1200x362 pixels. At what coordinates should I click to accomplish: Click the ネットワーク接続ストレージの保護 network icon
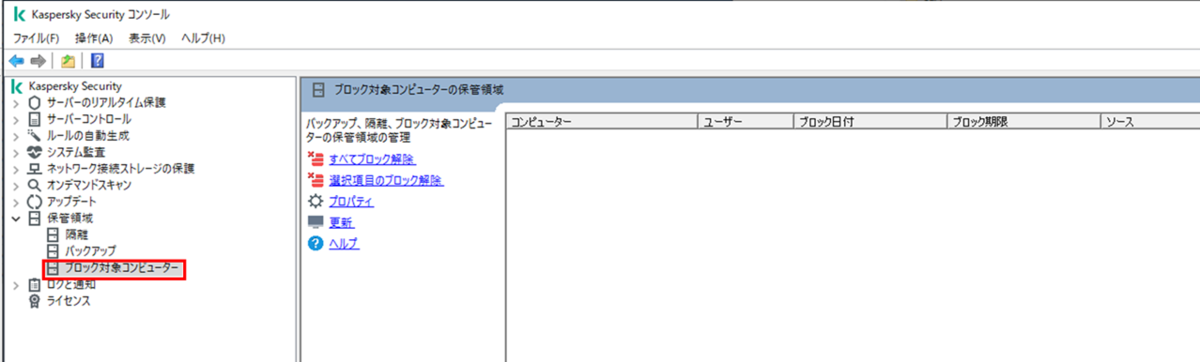[x=35, y=169]
